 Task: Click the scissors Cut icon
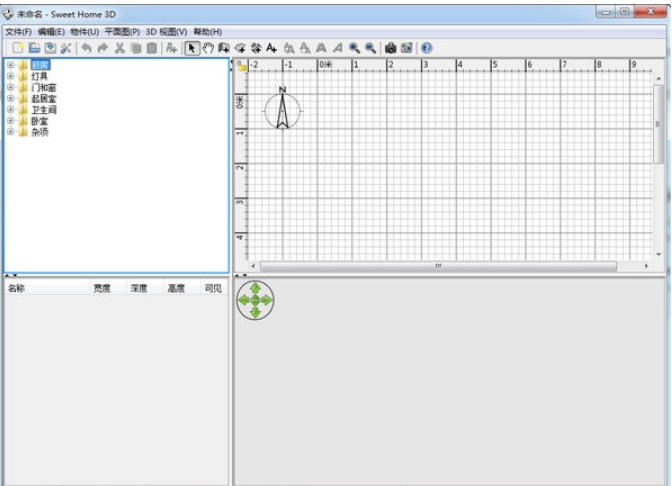[x=119, y=47]
